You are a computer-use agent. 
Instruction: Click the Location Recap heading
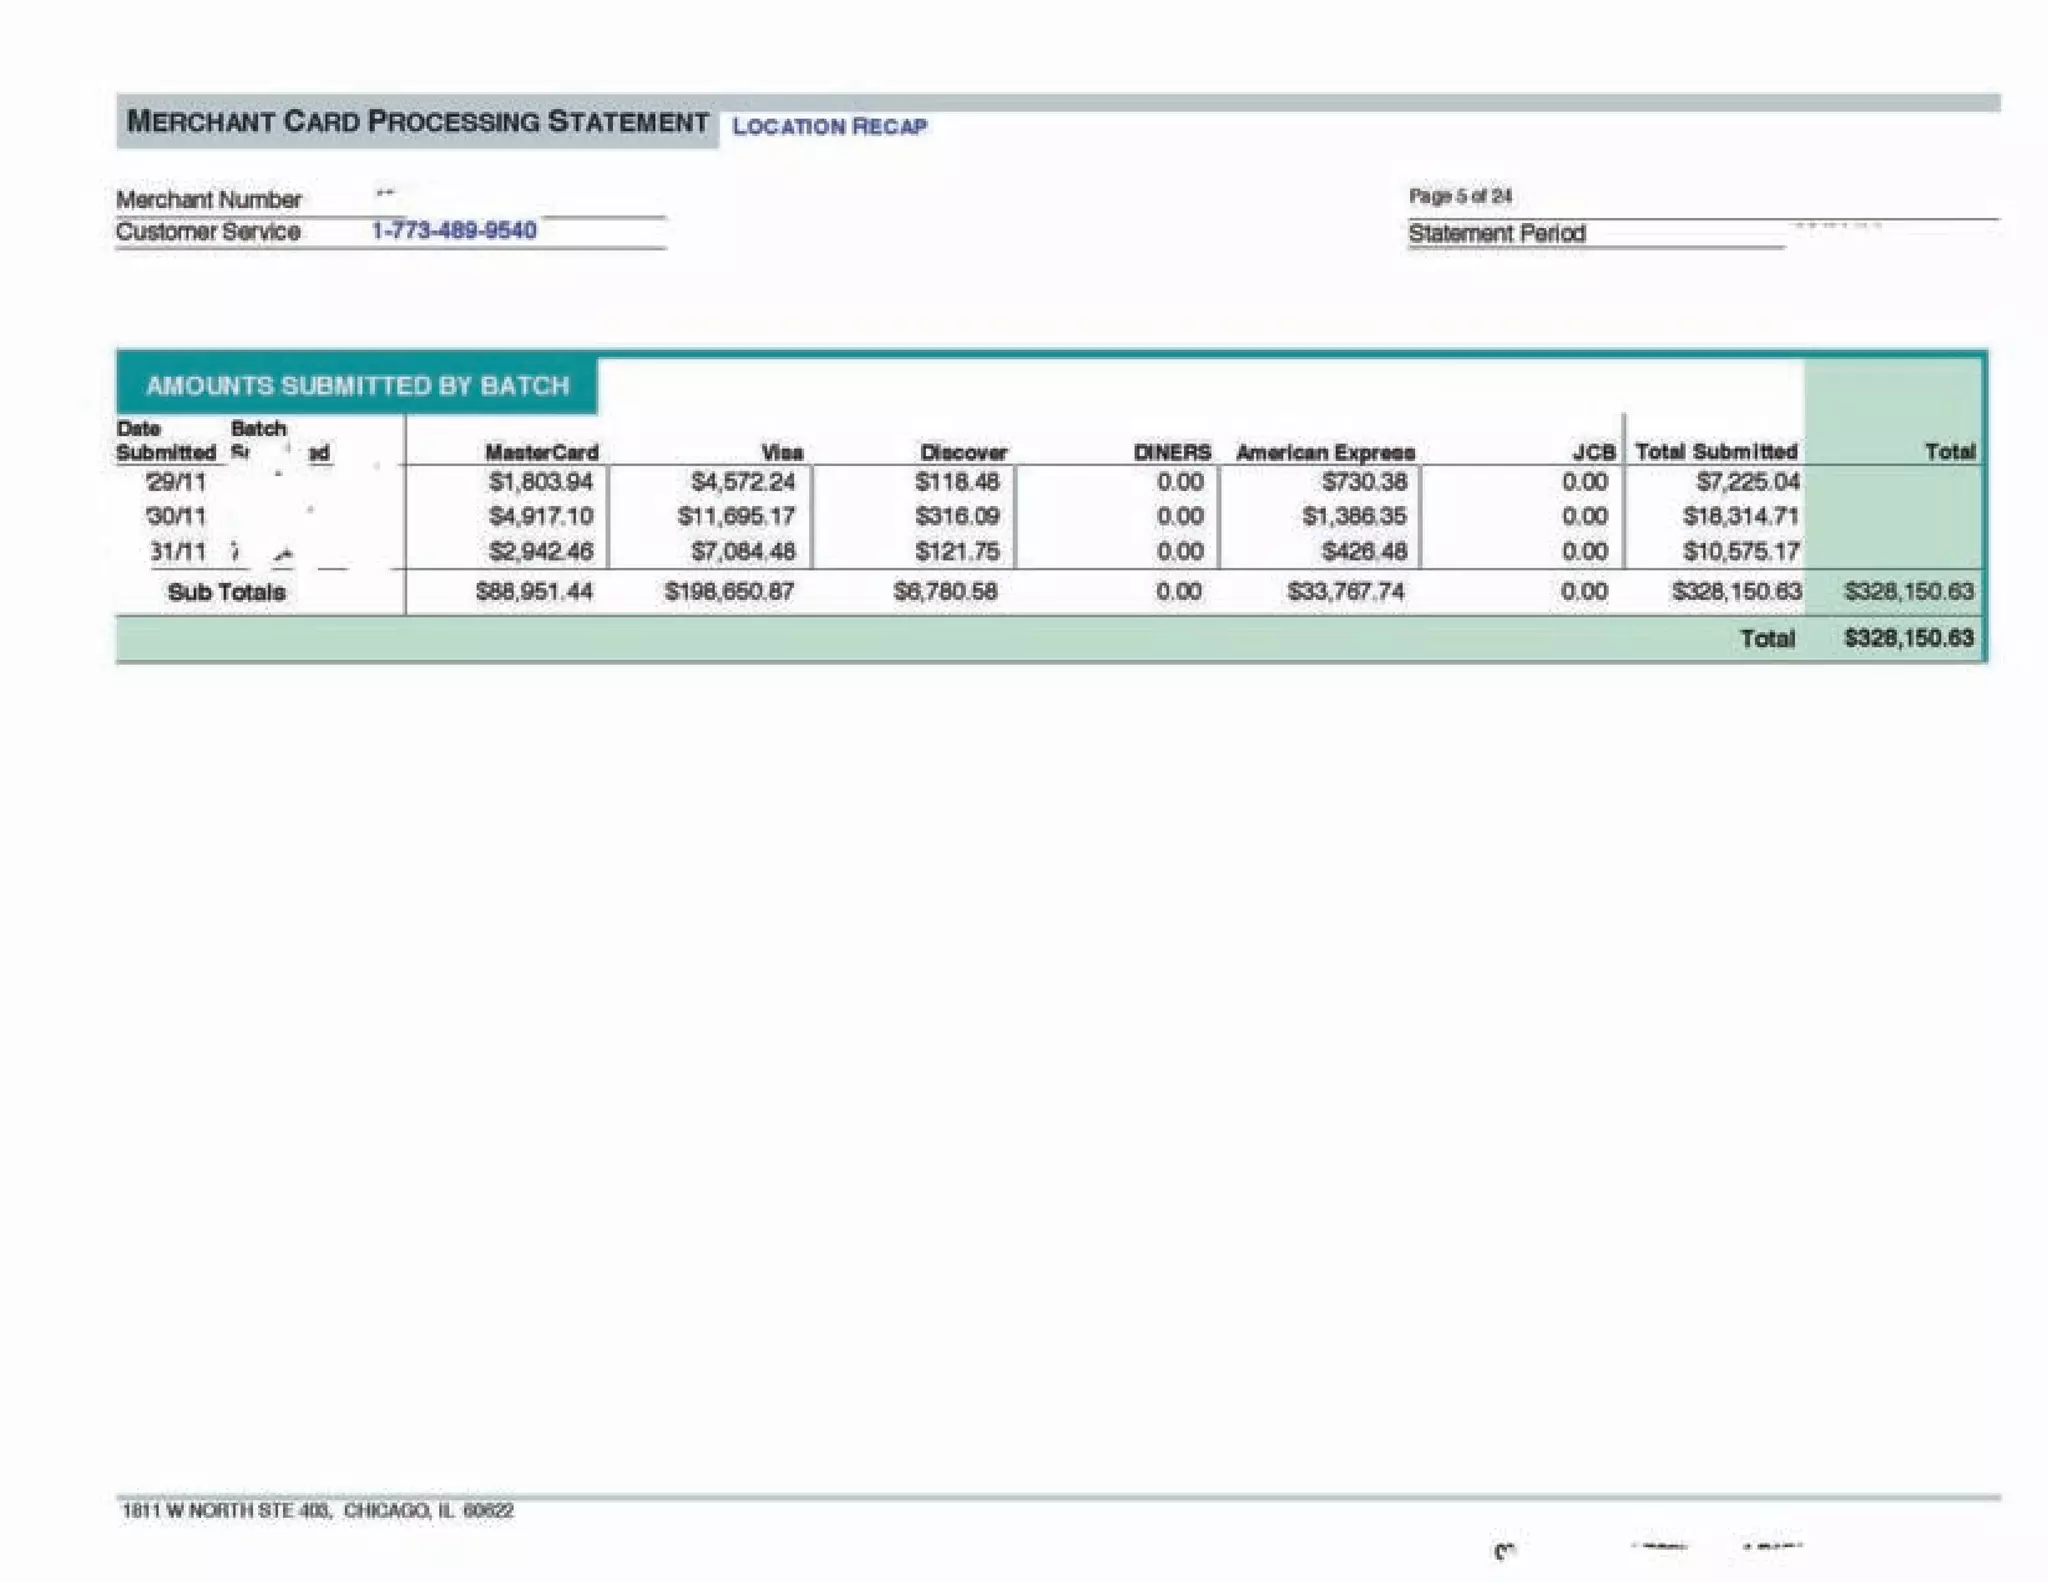point(829,126)
